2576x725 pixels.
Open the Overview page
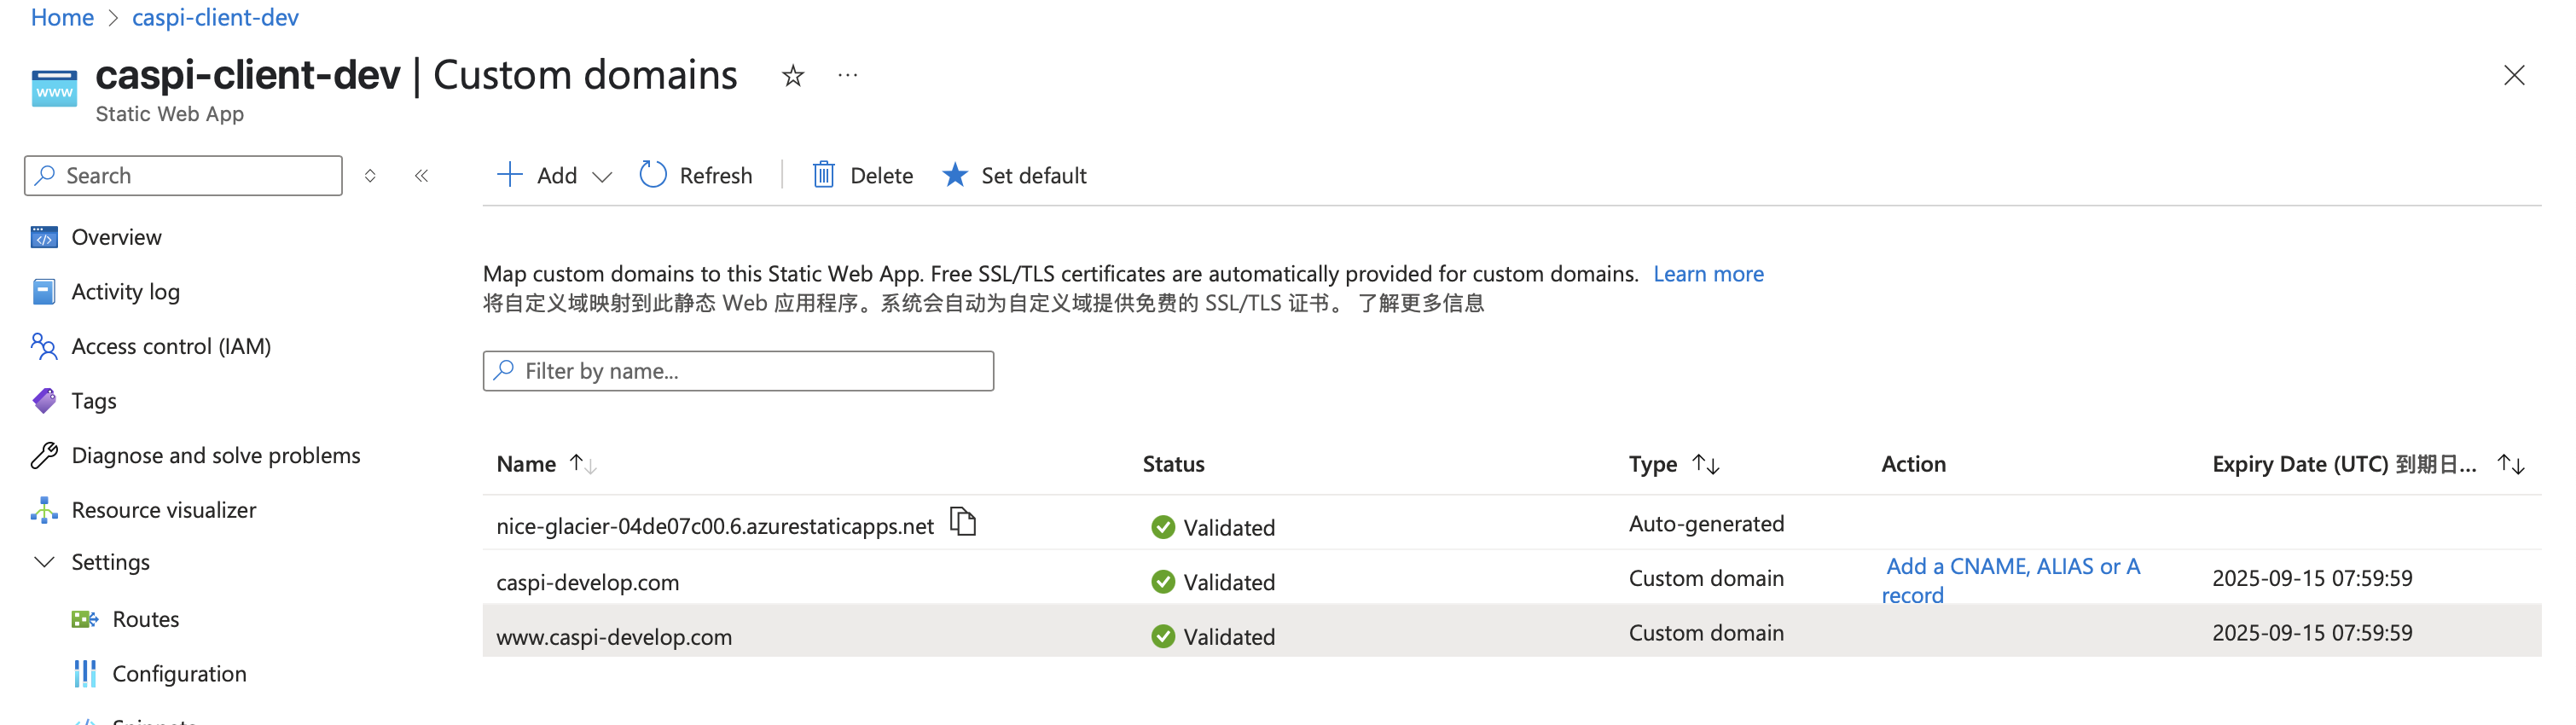click(x=116, y=237)
